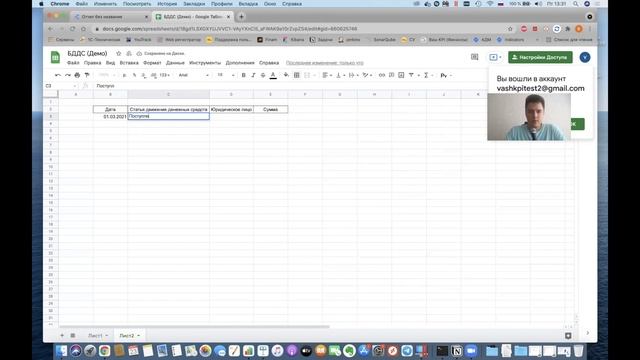Activate the paint format tool
Viewport: 640px width, 360px height.
click(x=87, y=75)
